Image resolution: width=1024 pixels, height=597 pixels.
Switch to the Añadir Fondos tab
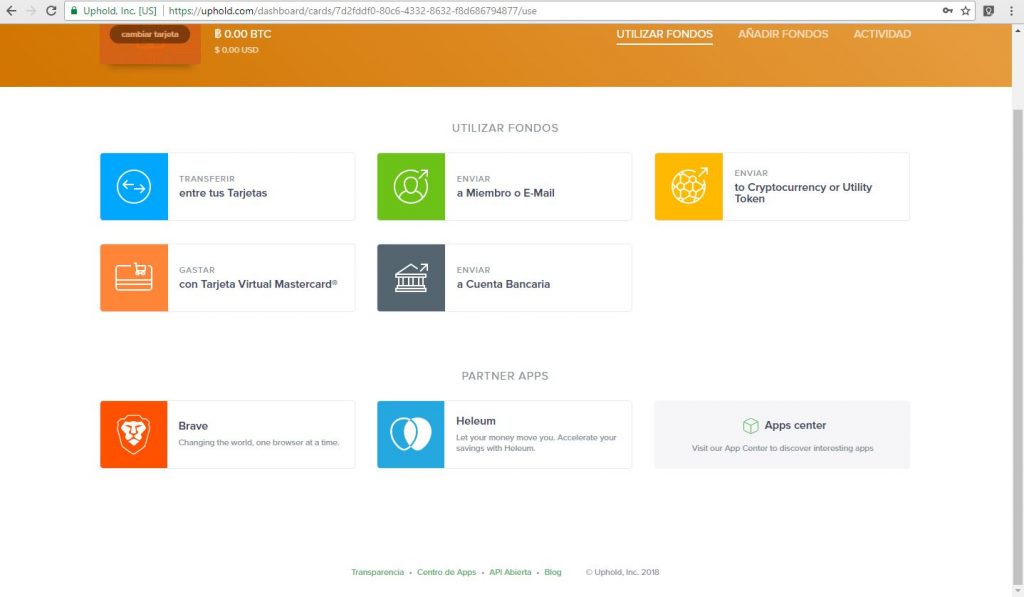click(x=783, y=34)
